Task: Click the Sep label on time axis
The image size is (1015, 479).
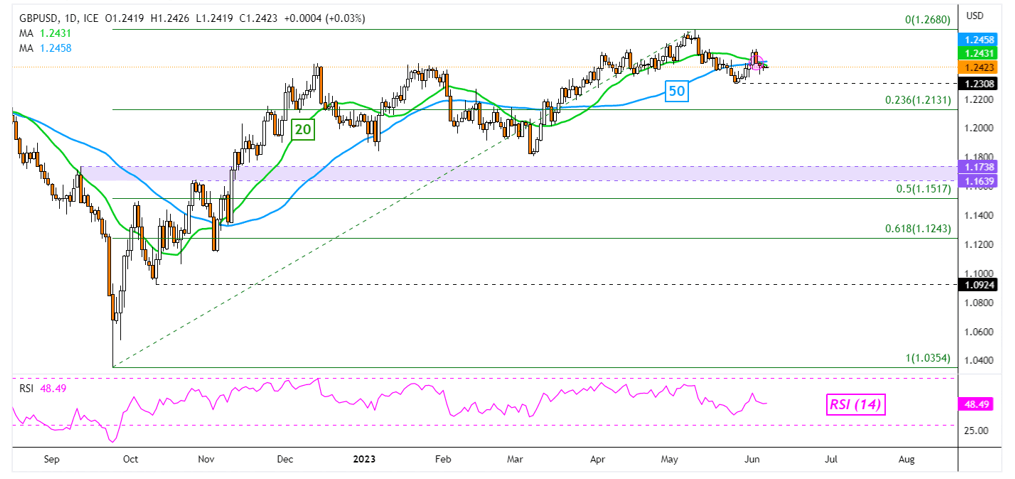Action: click(x=54, y=459)
